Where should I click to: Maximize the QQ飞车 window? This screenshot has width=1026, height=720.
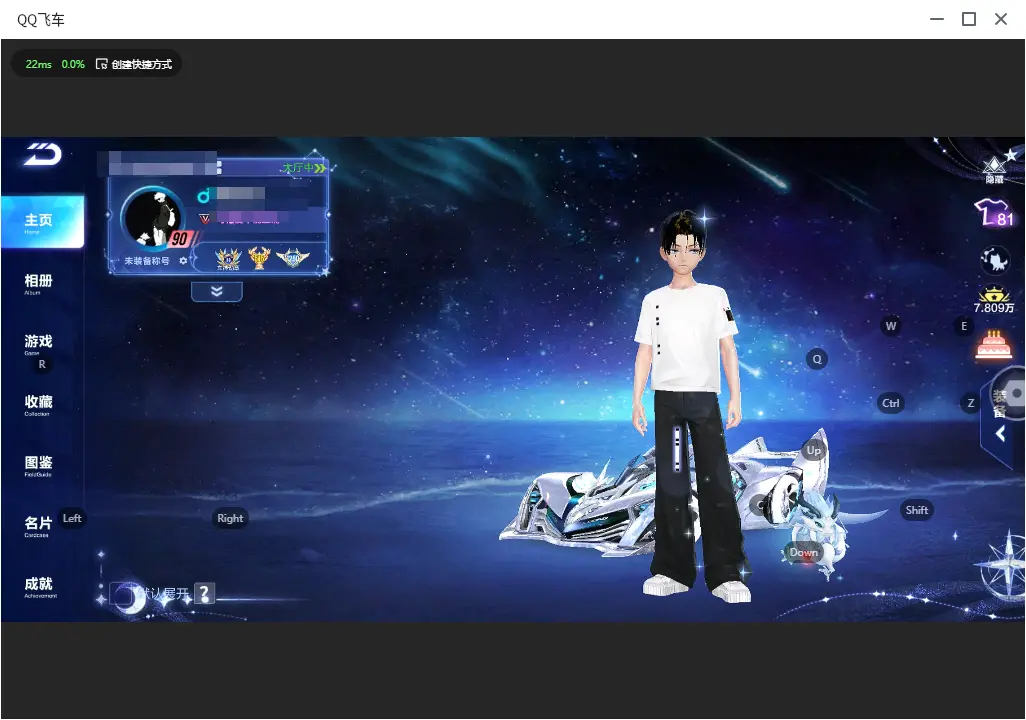tap(969, 19)
